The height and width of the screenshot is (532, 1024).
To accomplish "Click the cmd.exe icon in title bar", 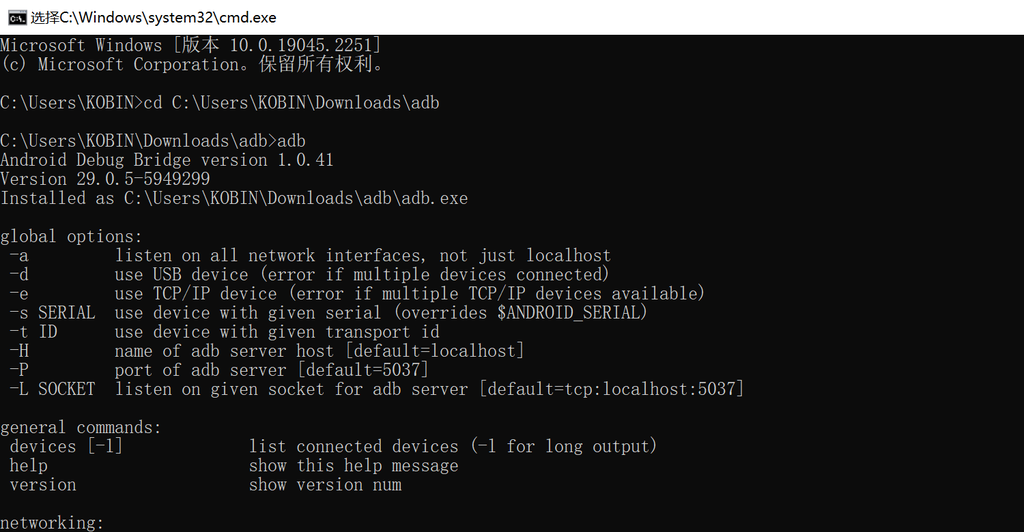I will point(14,17).
